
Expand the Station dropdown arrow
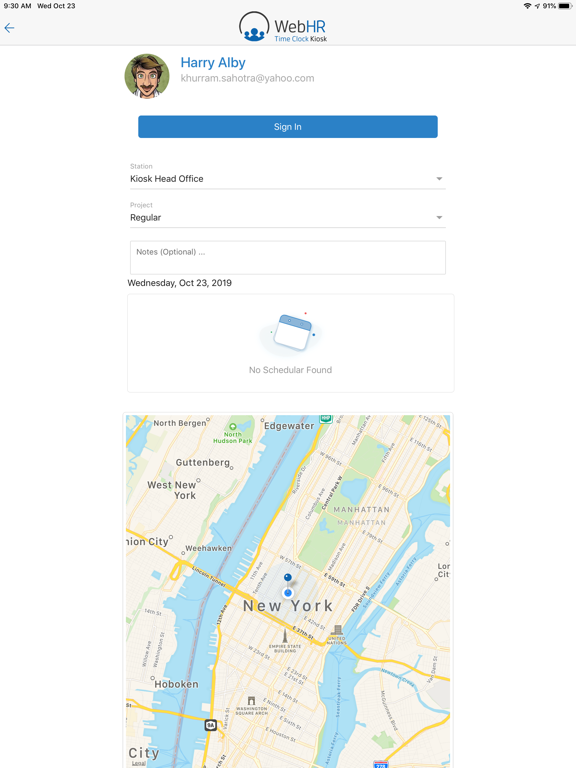[439, 179]
